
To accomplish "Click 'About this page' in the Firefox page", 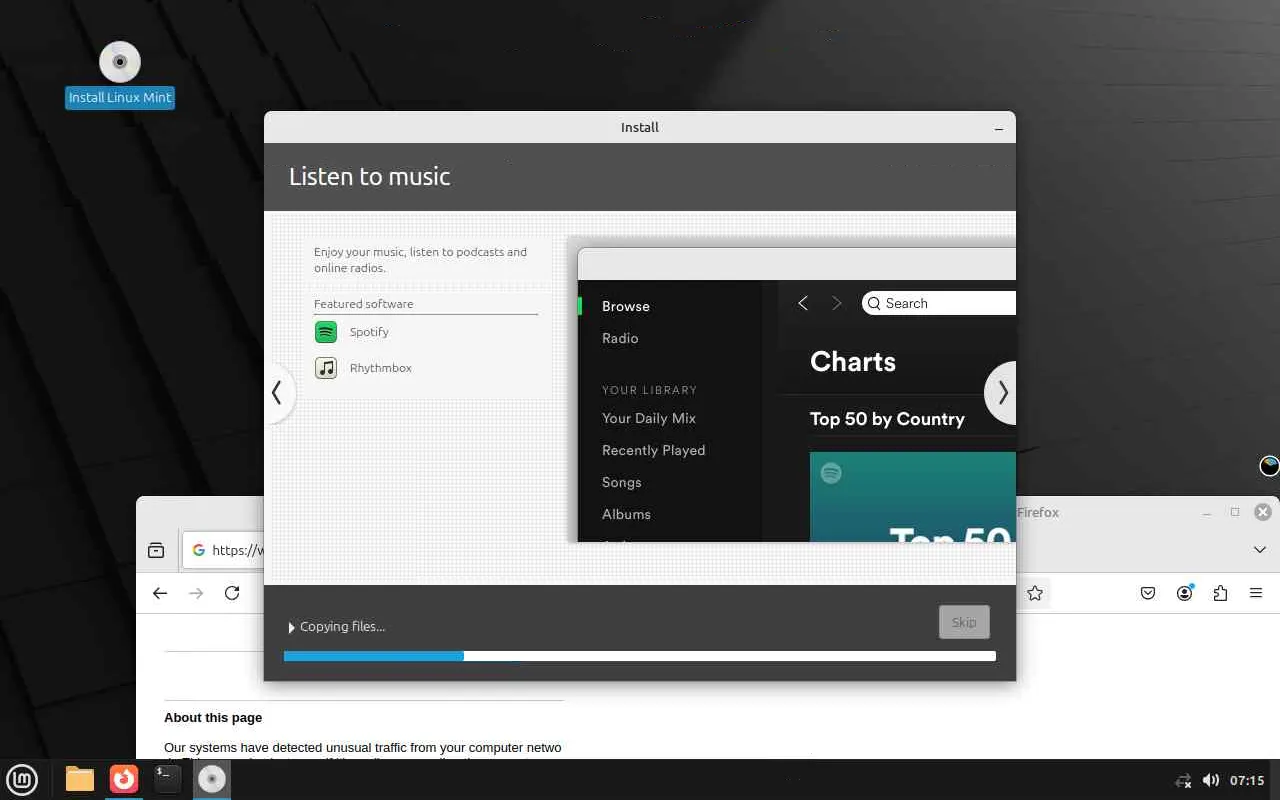I will (x=213, y=717).
